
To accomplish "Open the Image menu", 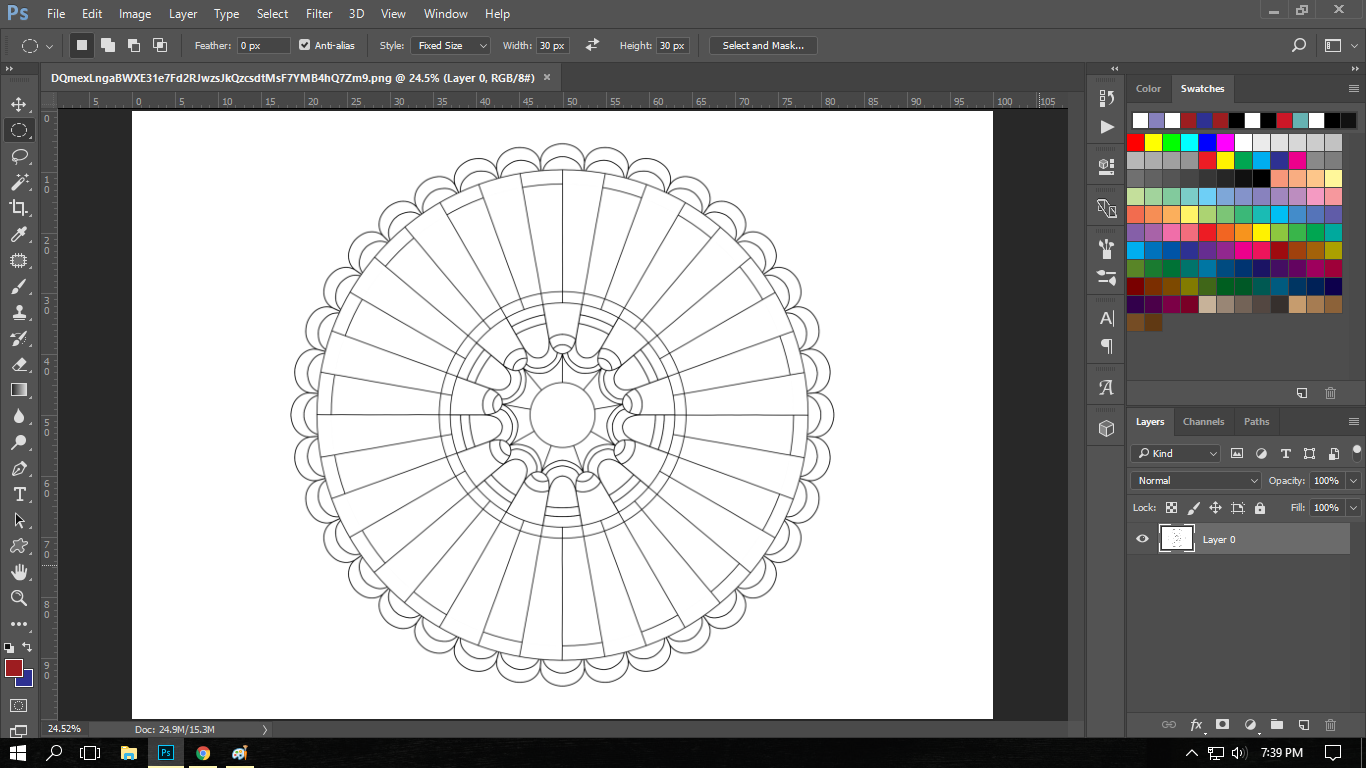I will (x=135, y=14).
